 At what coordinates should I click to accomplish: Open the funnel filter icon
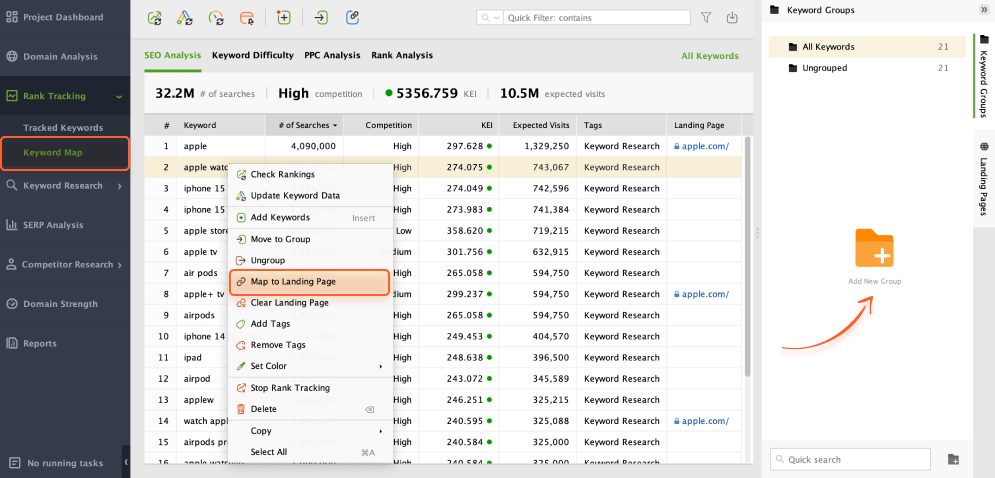click(706, 18)
